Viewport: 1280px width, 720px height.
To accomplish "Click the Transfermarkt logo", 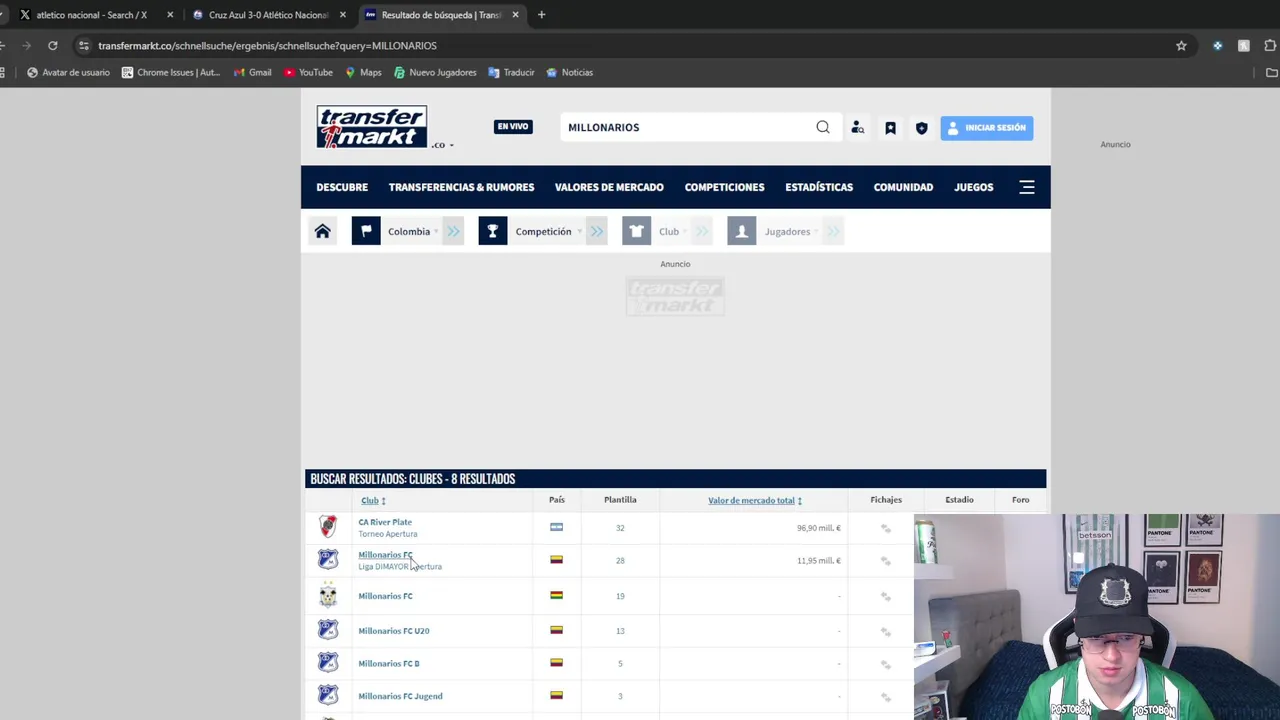I will pos(371,127).
